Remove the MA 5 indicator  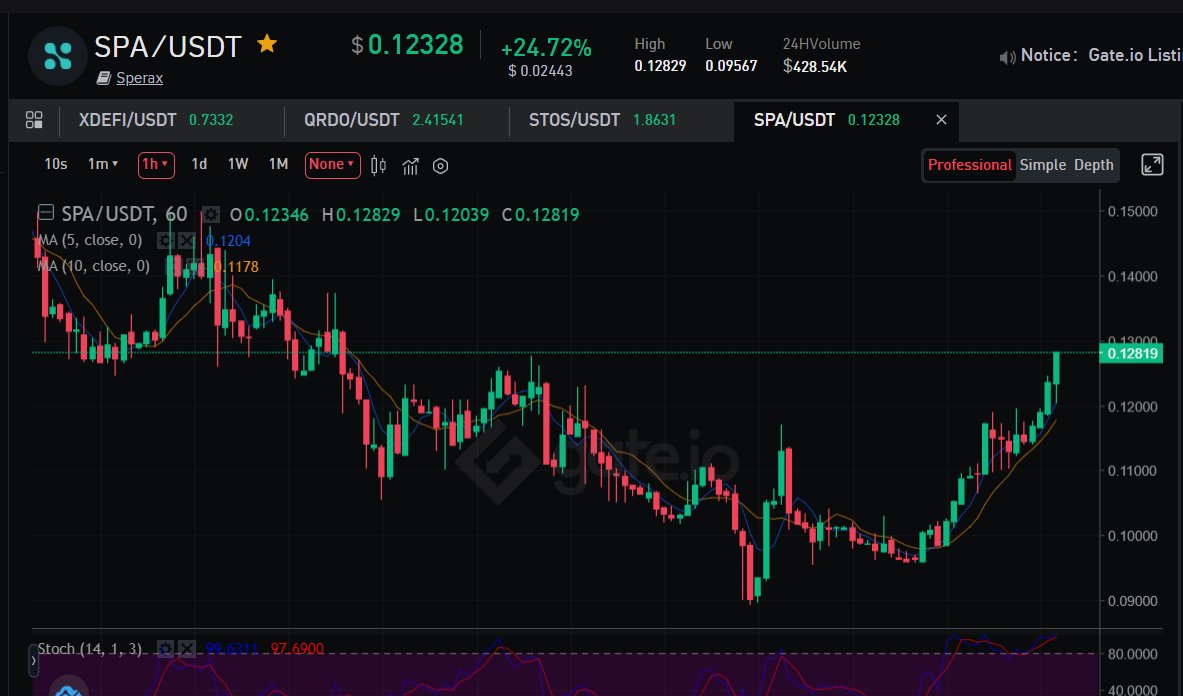point(186,241)
